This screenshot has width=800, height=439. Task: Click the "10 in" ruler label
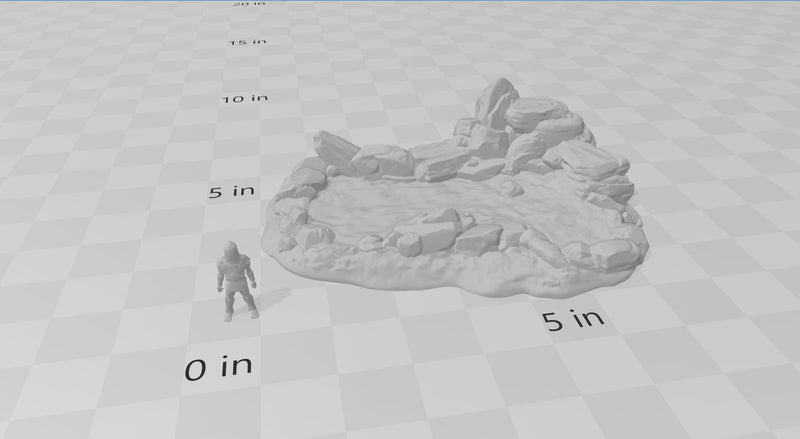point(244,99)
